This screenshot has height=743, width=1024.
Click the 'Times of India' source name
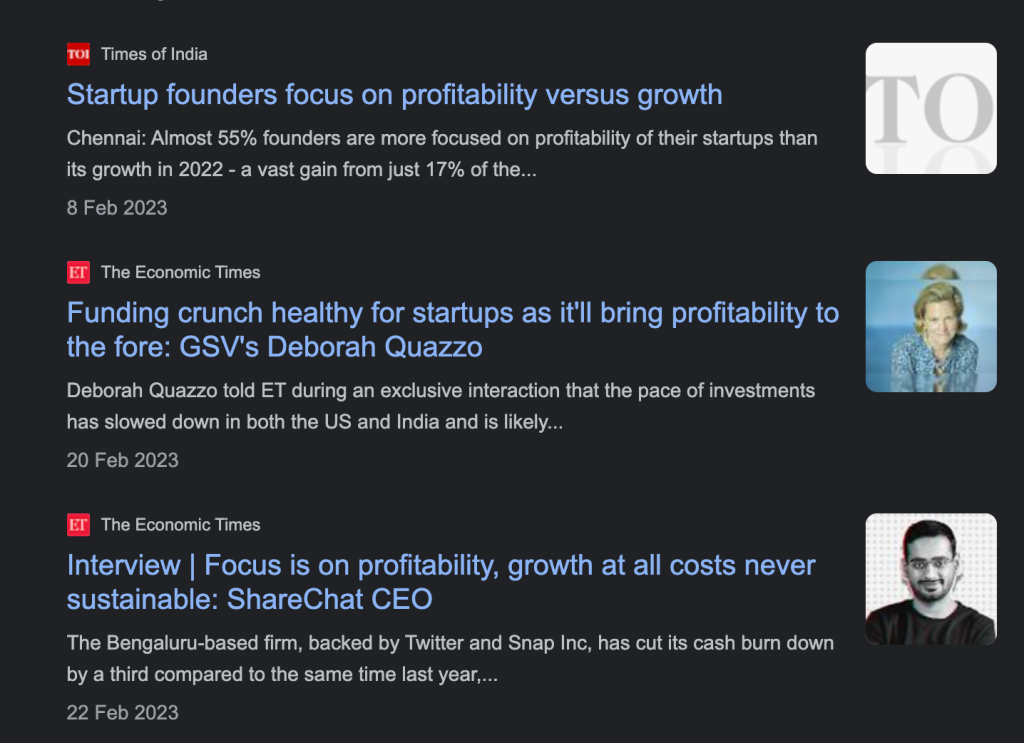pos(154,54)
